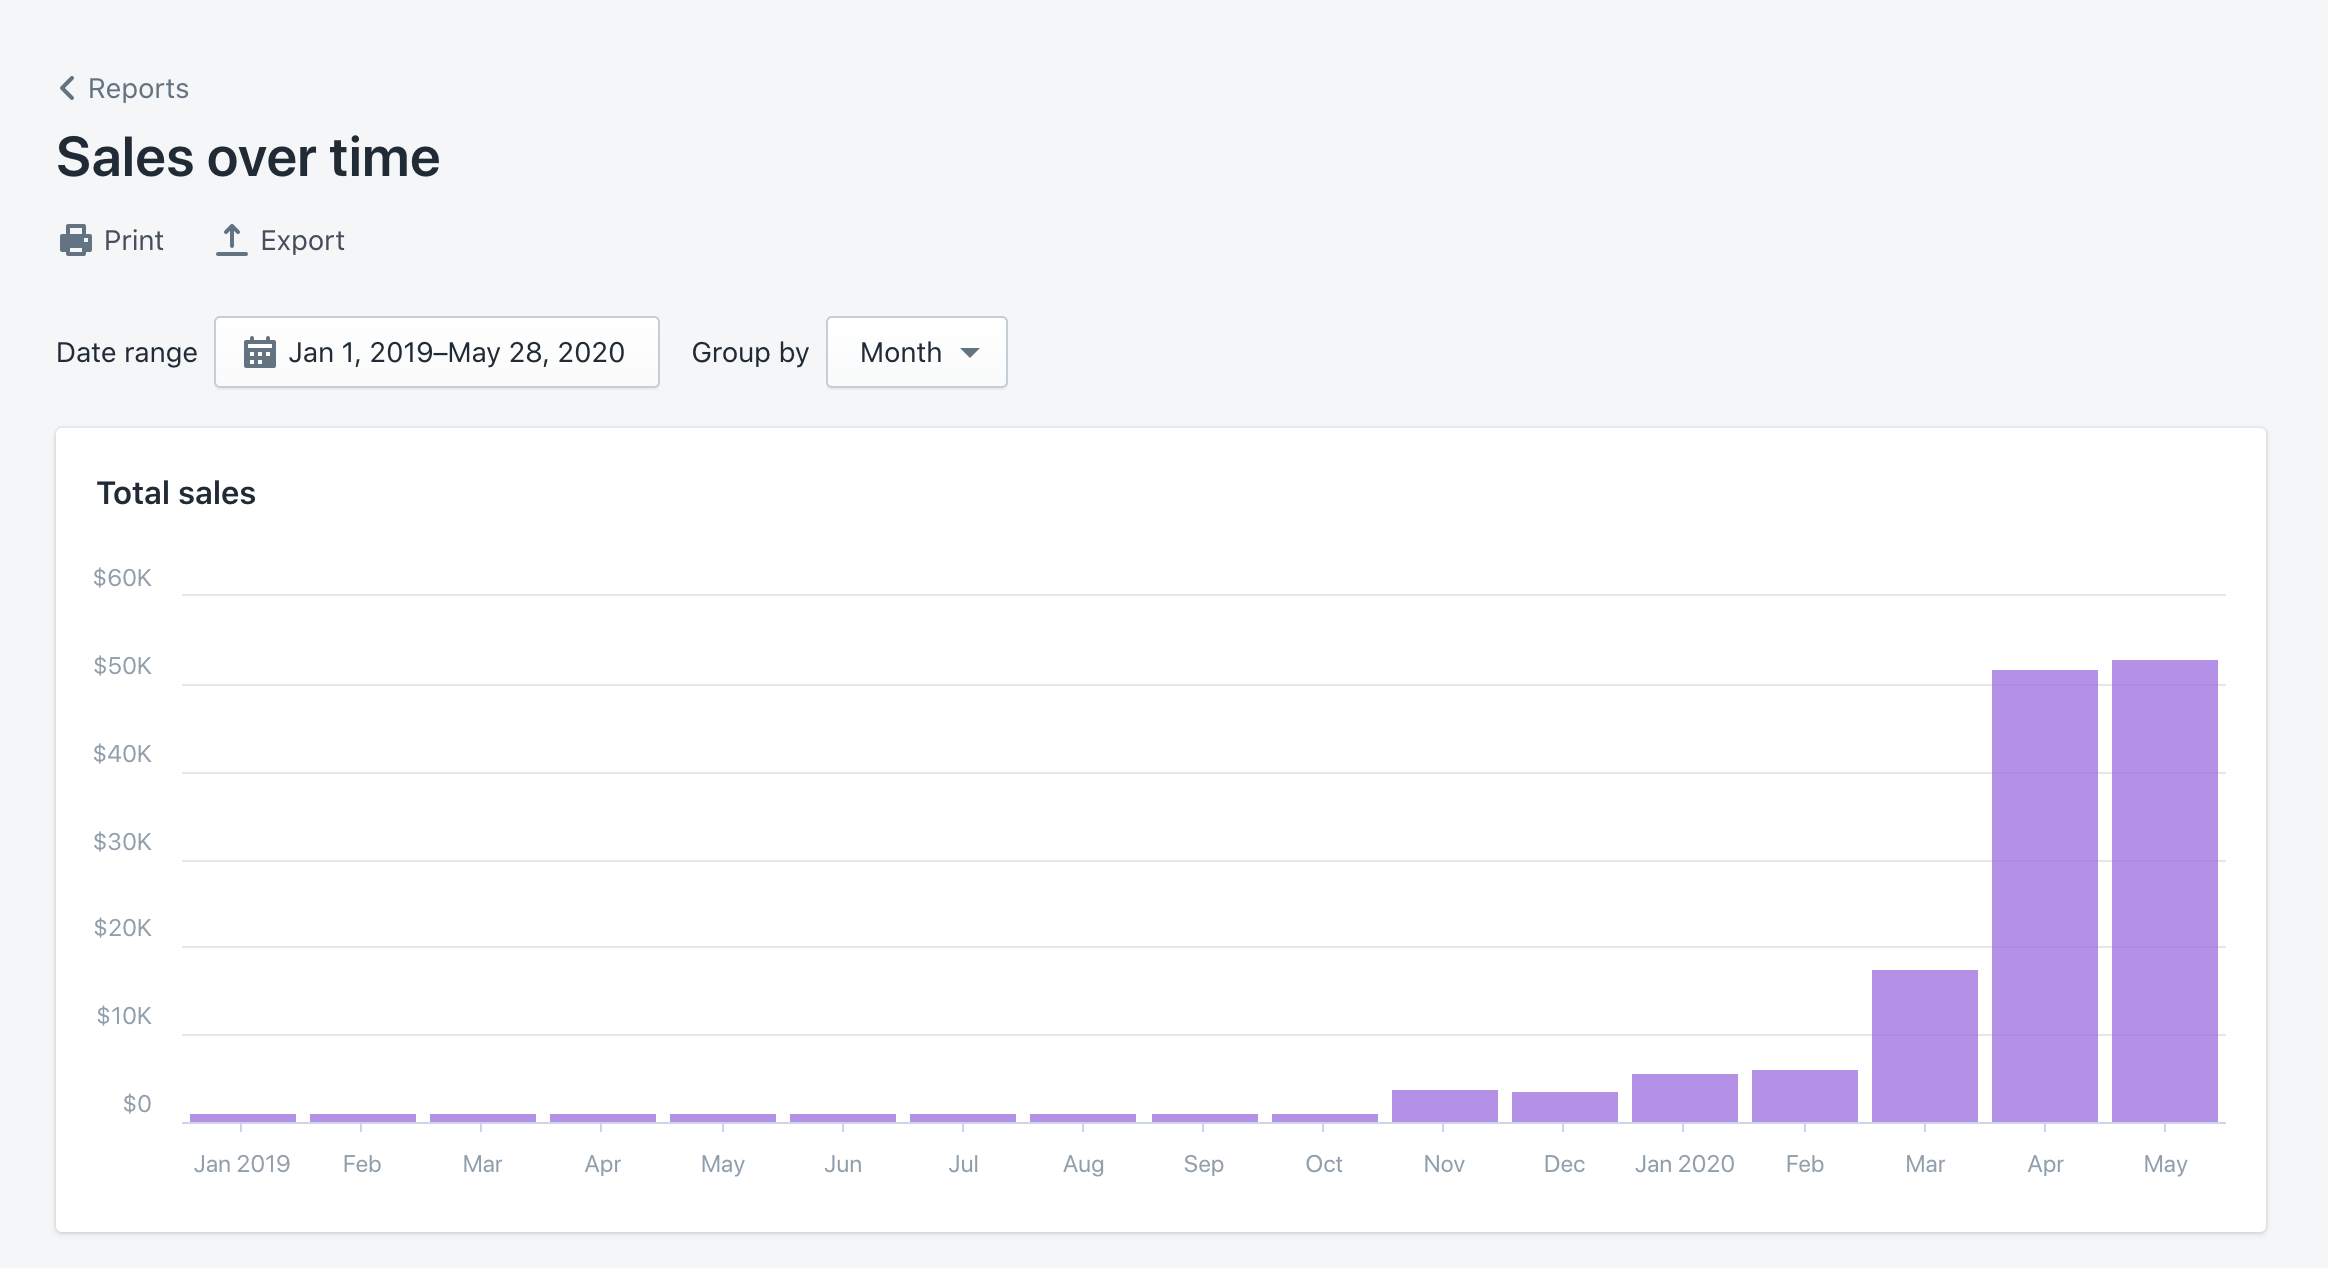Select the Jan 2020 sales bar
2328x1268 pixels.
[x=1684, y=1098]
